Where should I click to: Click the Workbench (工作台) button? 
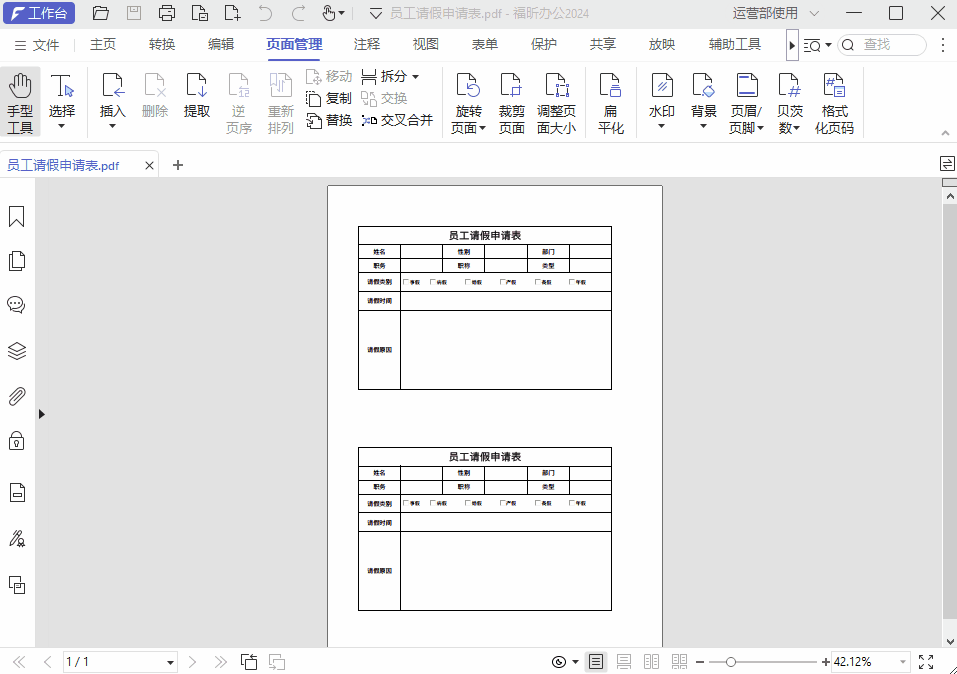(37, 13)
